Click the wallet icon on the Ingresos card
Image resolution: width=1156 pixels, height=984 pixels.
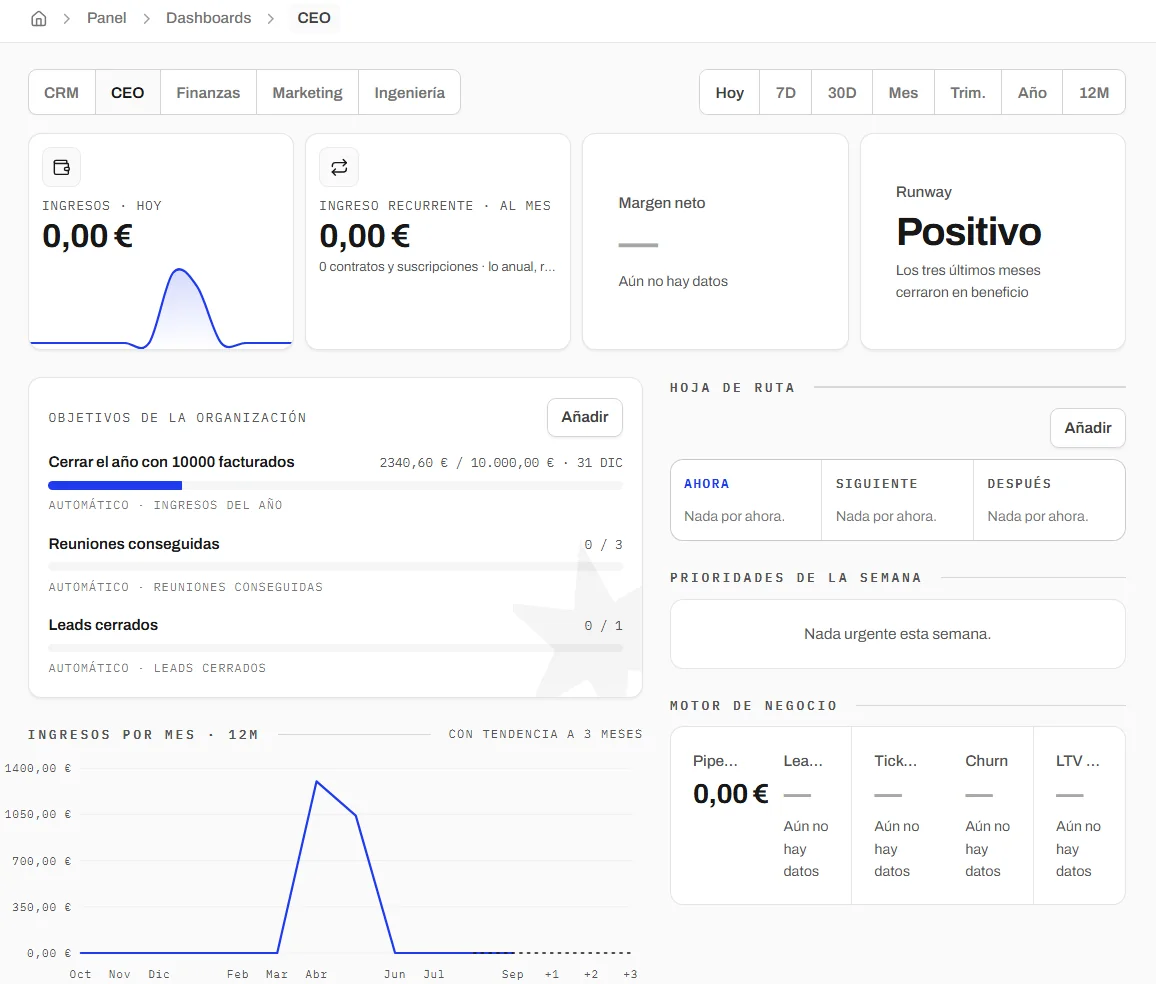(62, 167)
